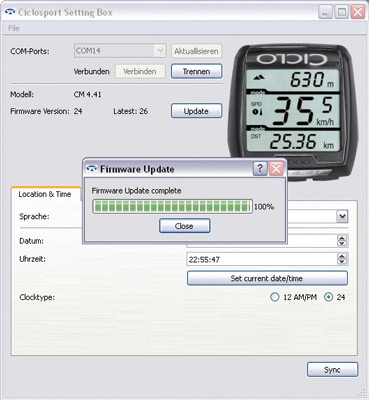Click the Firmware Update dialog's title icon
Image resolution: width=369 pixels, height=400 pixels.
click(x=91, y=169)
